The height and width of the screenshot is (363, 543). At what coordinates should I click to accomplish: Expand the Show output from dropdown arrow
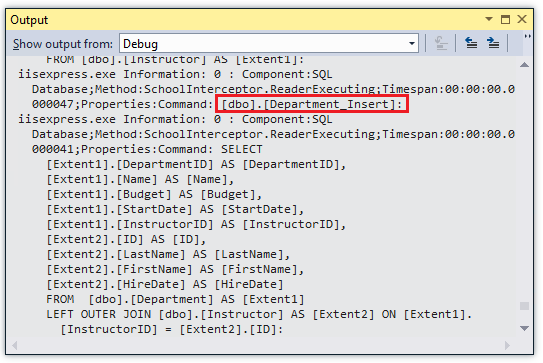[412, 44]
